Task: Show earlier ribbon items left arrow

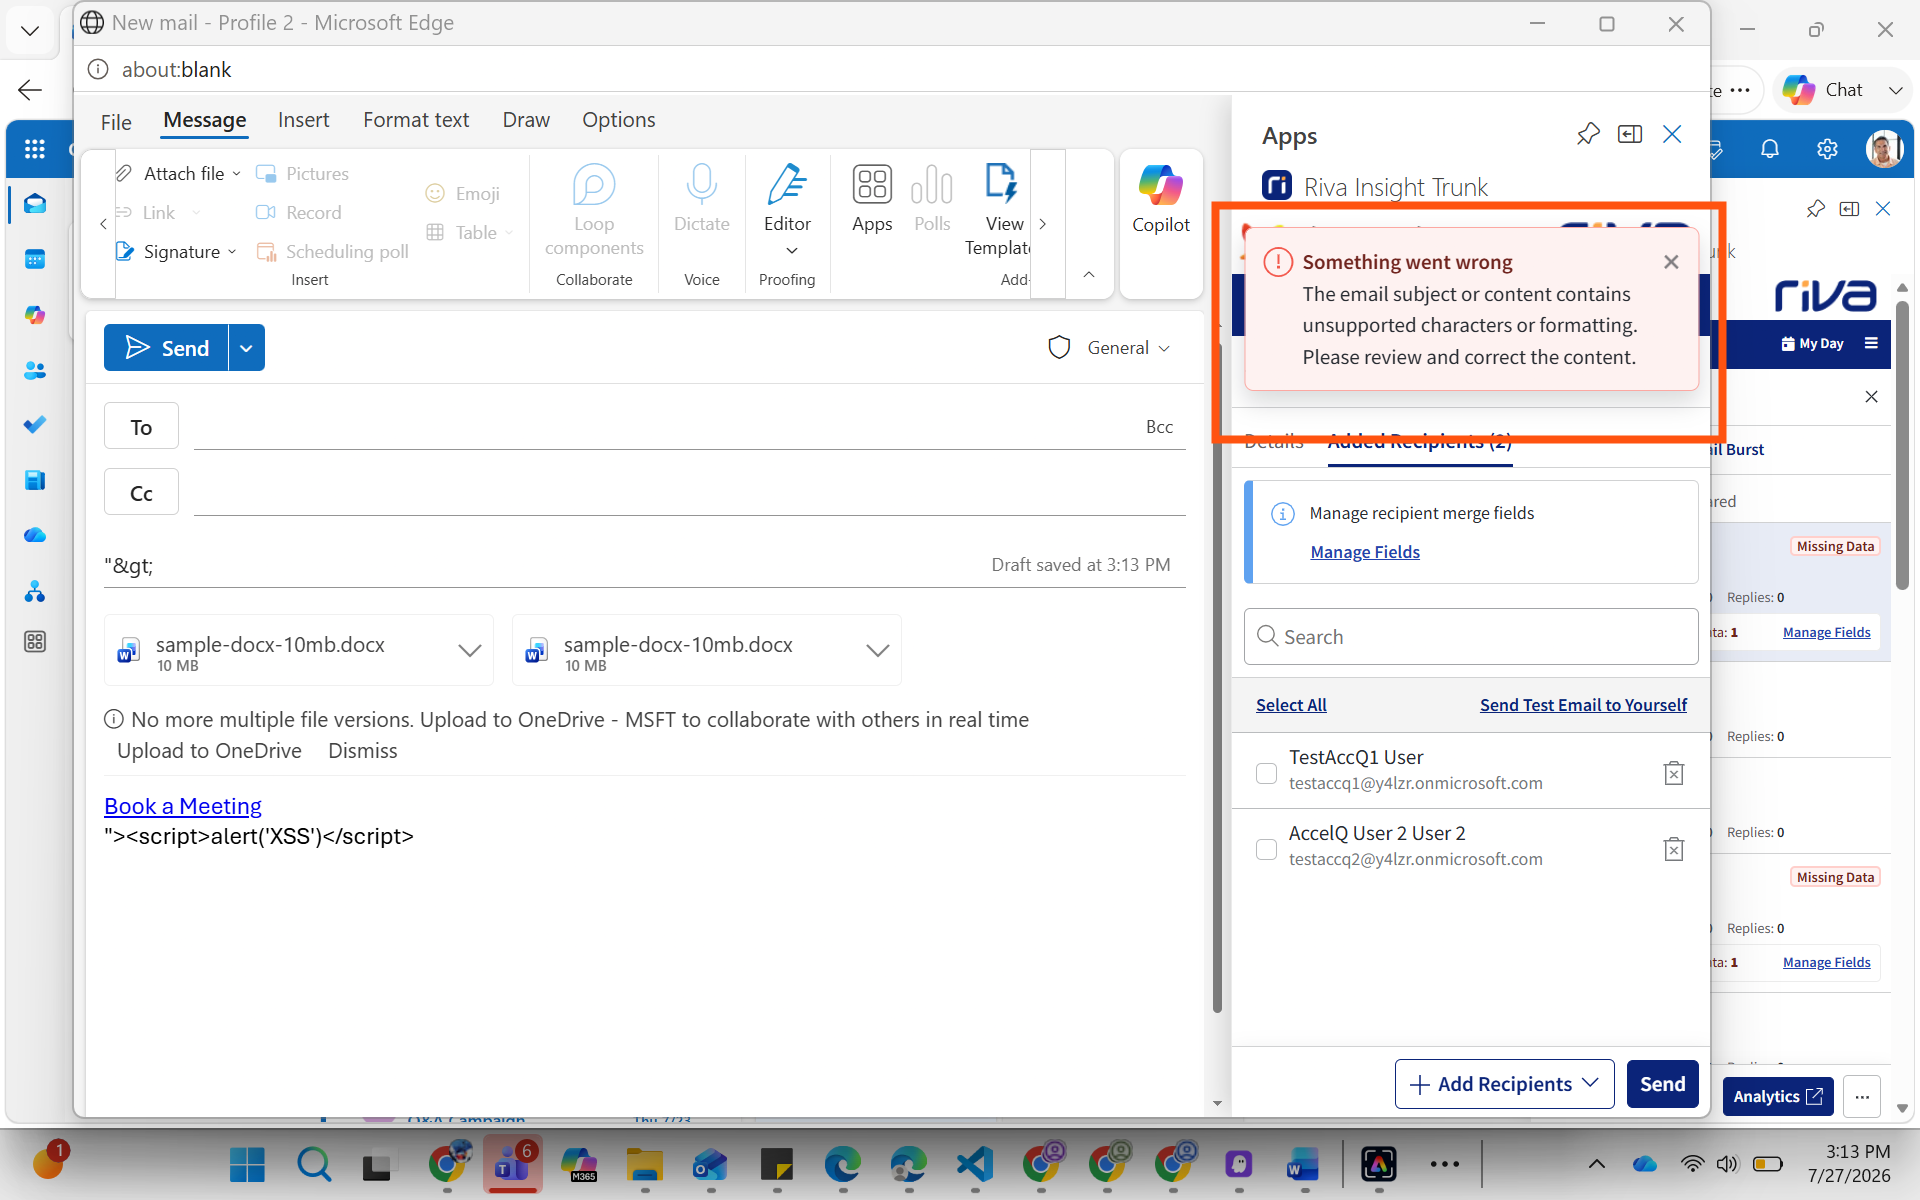Action: tap(103, 224)
